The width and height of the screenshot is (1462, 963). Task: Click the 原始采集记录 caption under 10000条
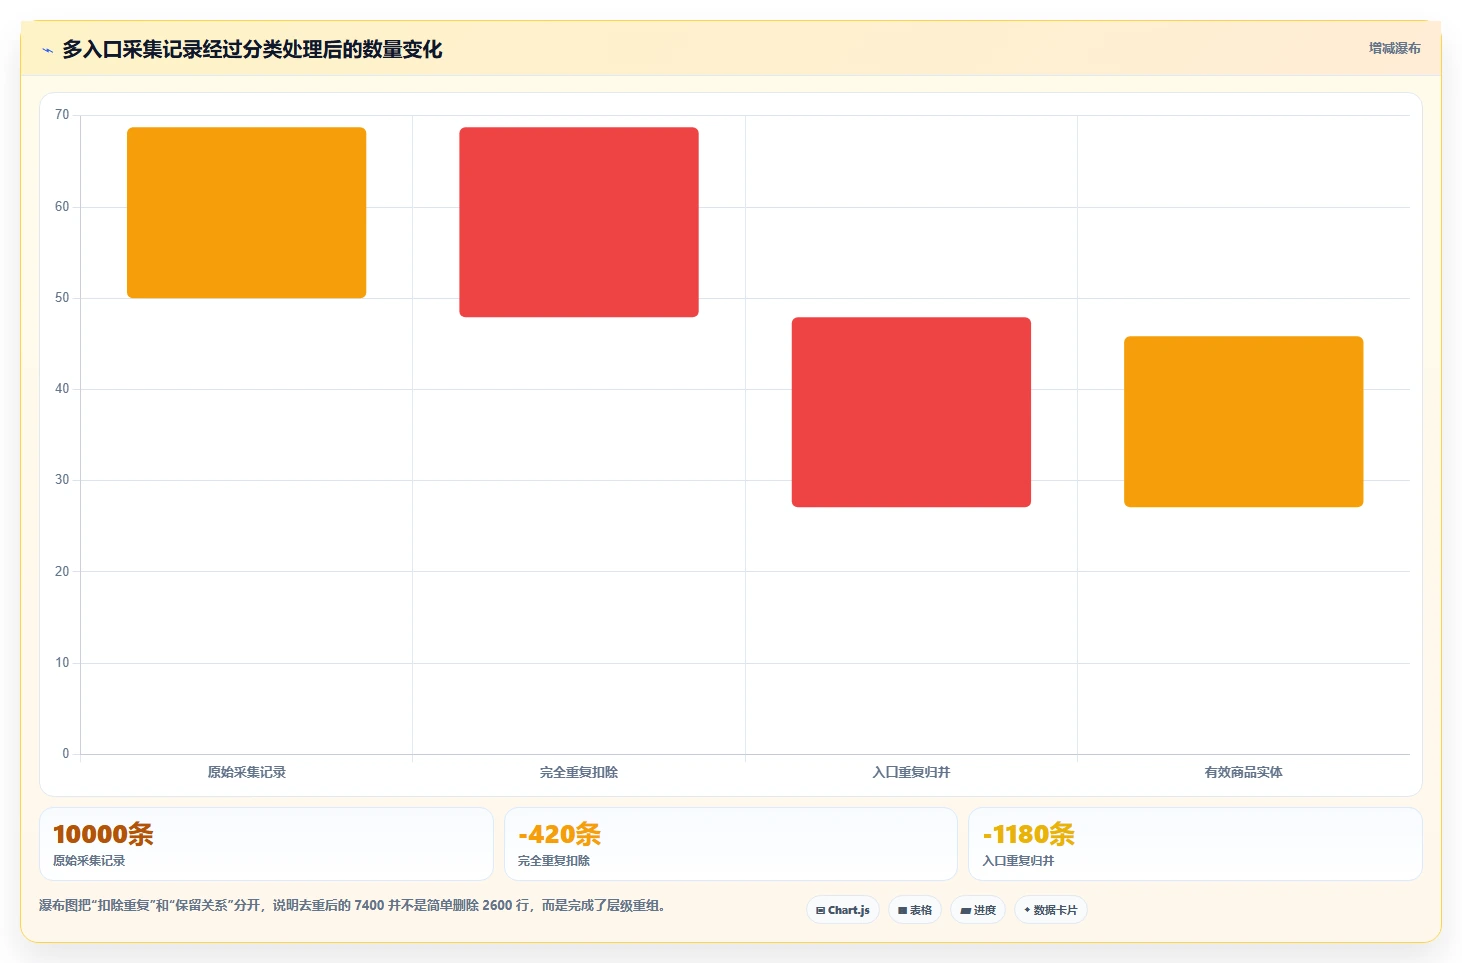tap(89, 861)
